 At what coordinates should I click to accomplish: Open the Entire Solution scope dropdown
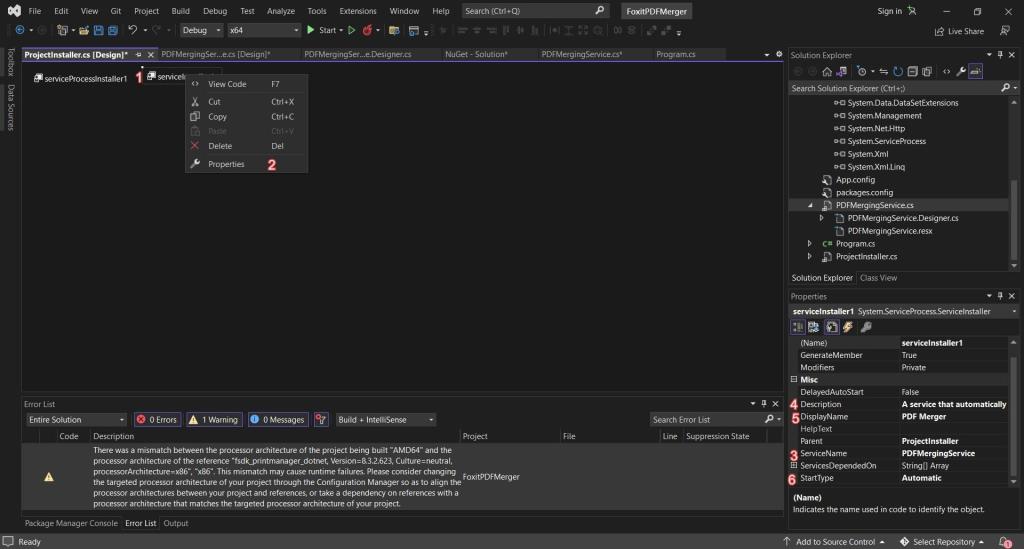[x=76, y=420]
